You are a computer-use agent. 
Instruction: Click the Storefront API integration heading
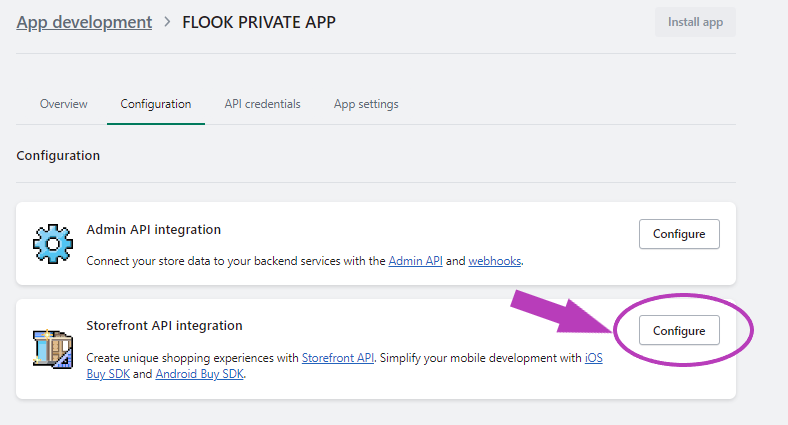pyautogui.click(x=164, y=326)
